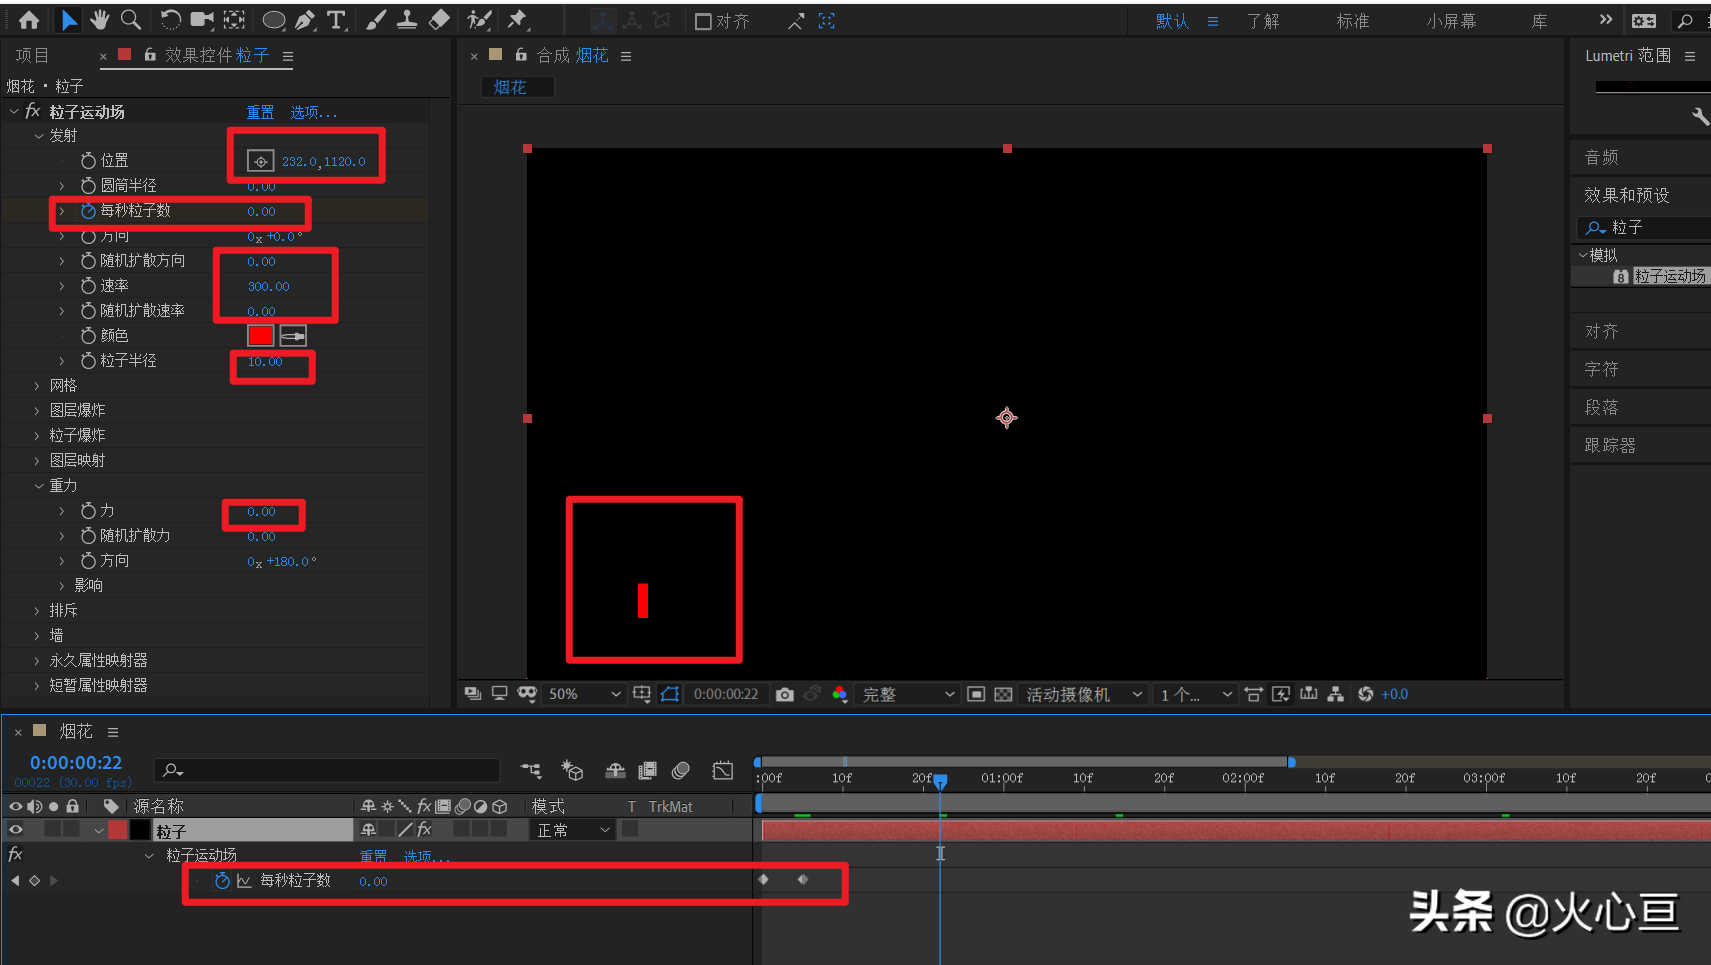Select the 标准 workspace
Image resolution: width=1711 pixels, height=965 pixels.
[1352, 21]
